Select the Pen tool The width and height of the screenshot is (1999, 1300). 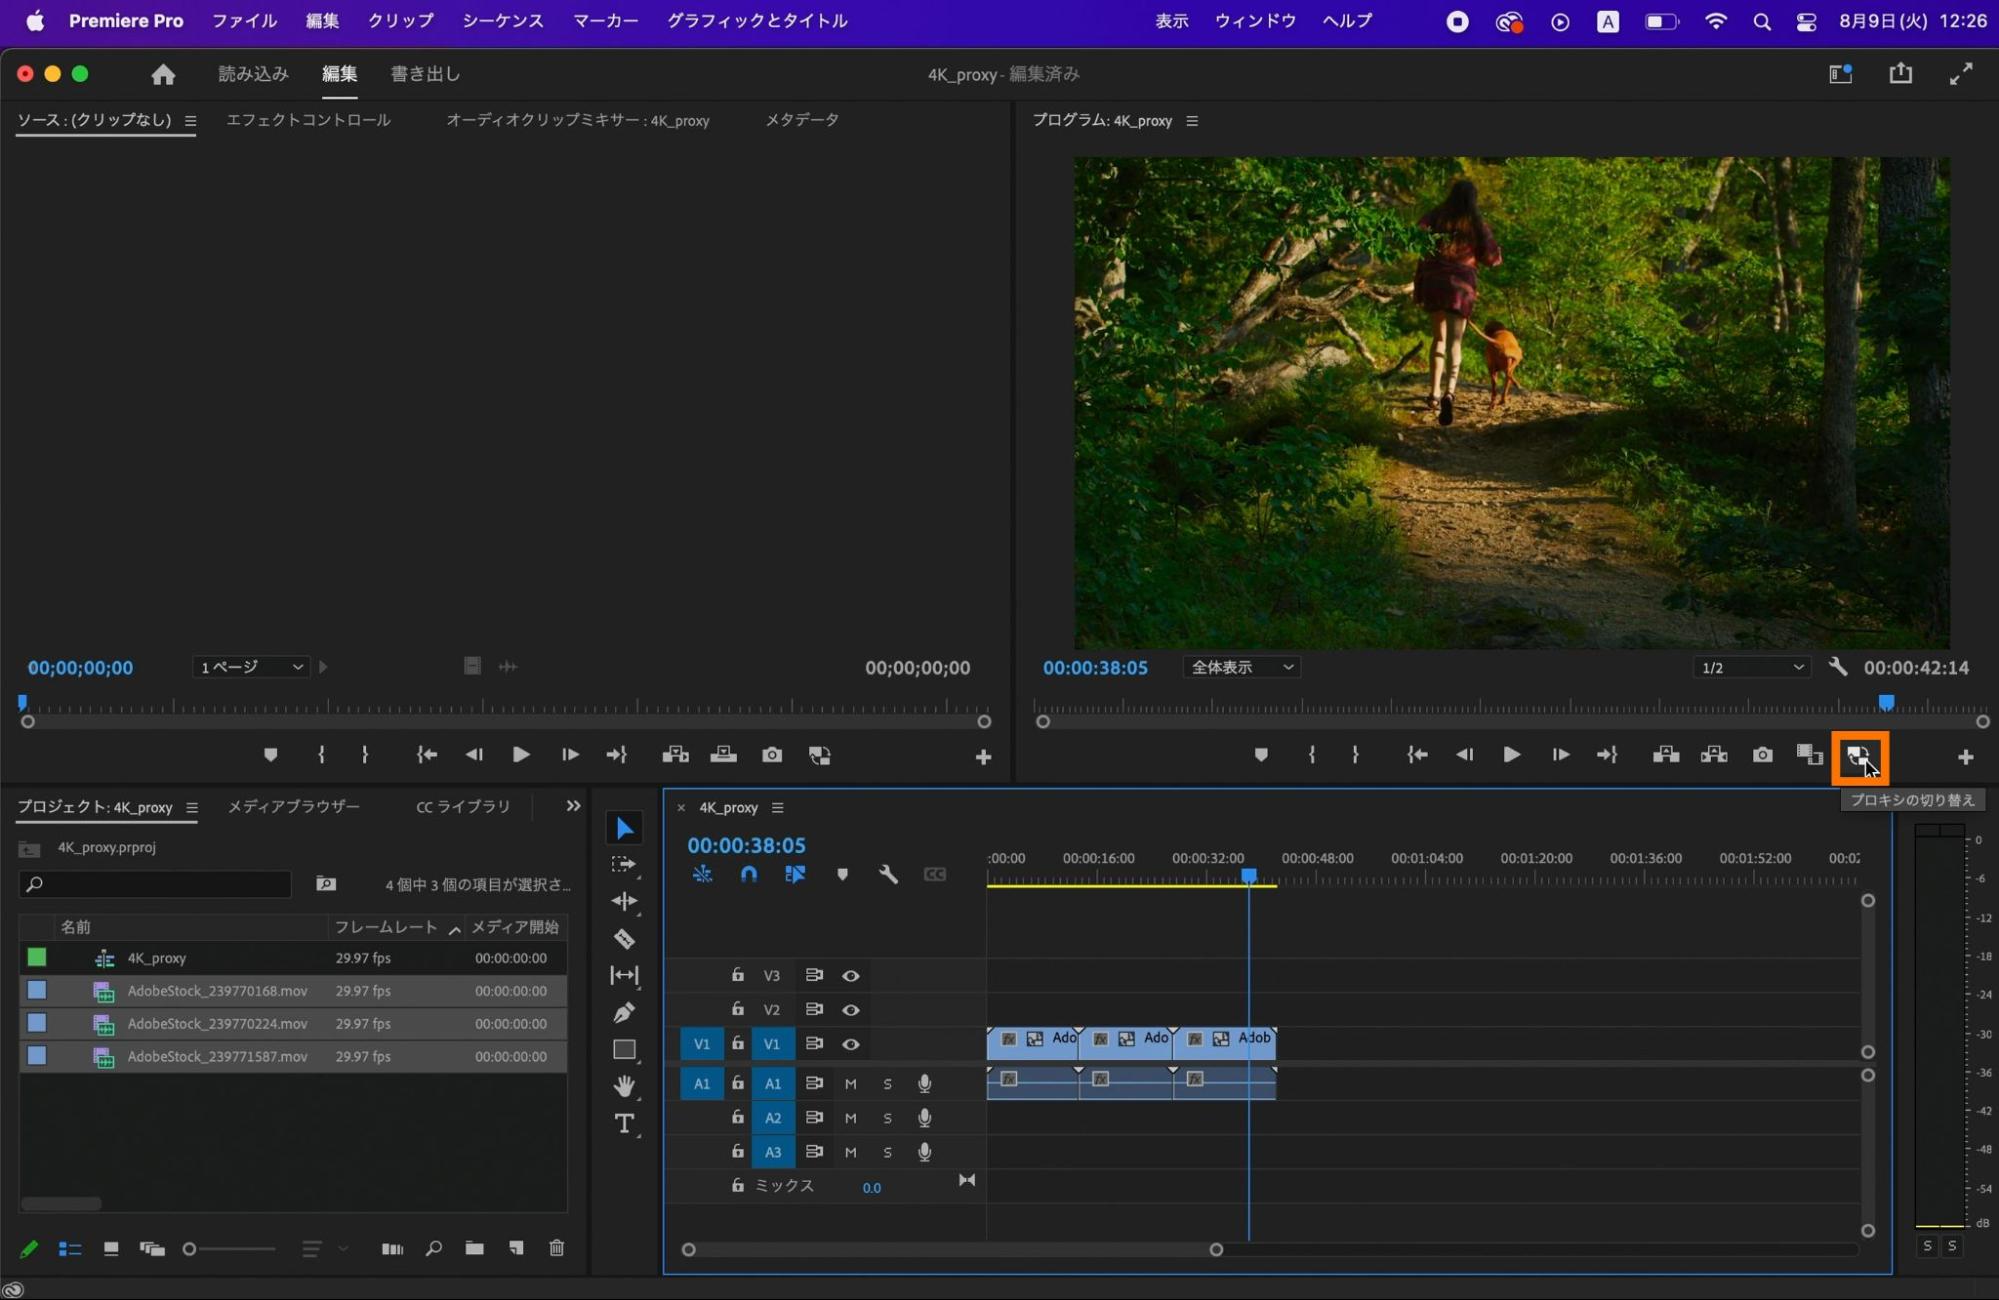pyautogui.click(x=624, y=1012)
